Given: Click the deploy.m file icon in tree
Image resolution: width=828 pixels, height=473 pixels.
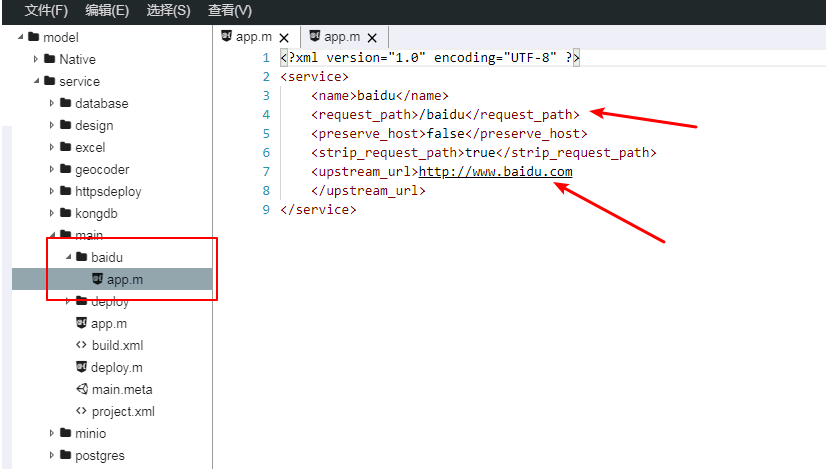Looking at the screenshot, I should point(82,367).
